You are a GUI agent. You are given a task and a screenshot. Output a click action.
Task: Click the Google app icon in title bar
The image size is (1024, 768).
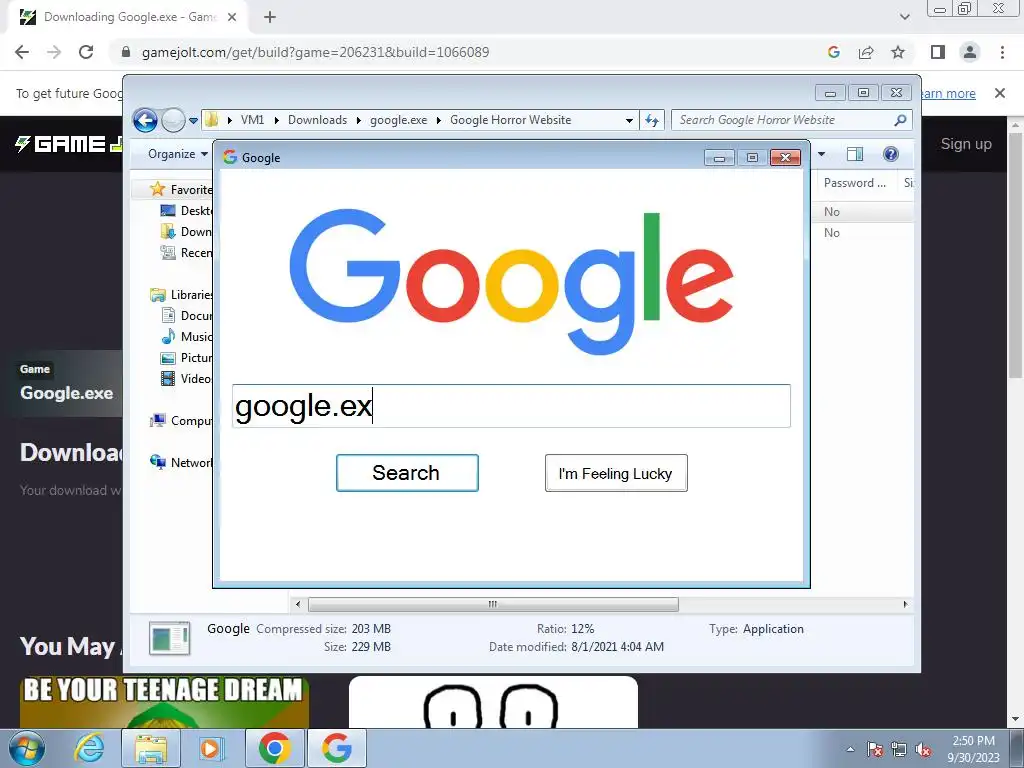(x=230, y=157)
